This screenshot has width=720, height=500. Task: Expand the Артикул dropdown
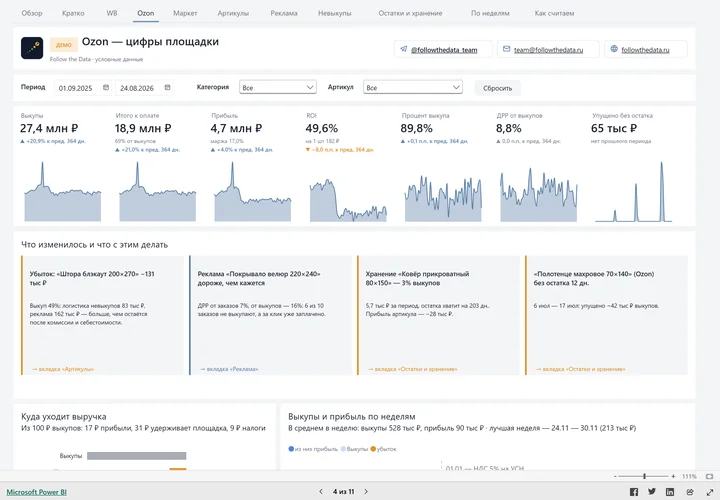coord(413,87)
